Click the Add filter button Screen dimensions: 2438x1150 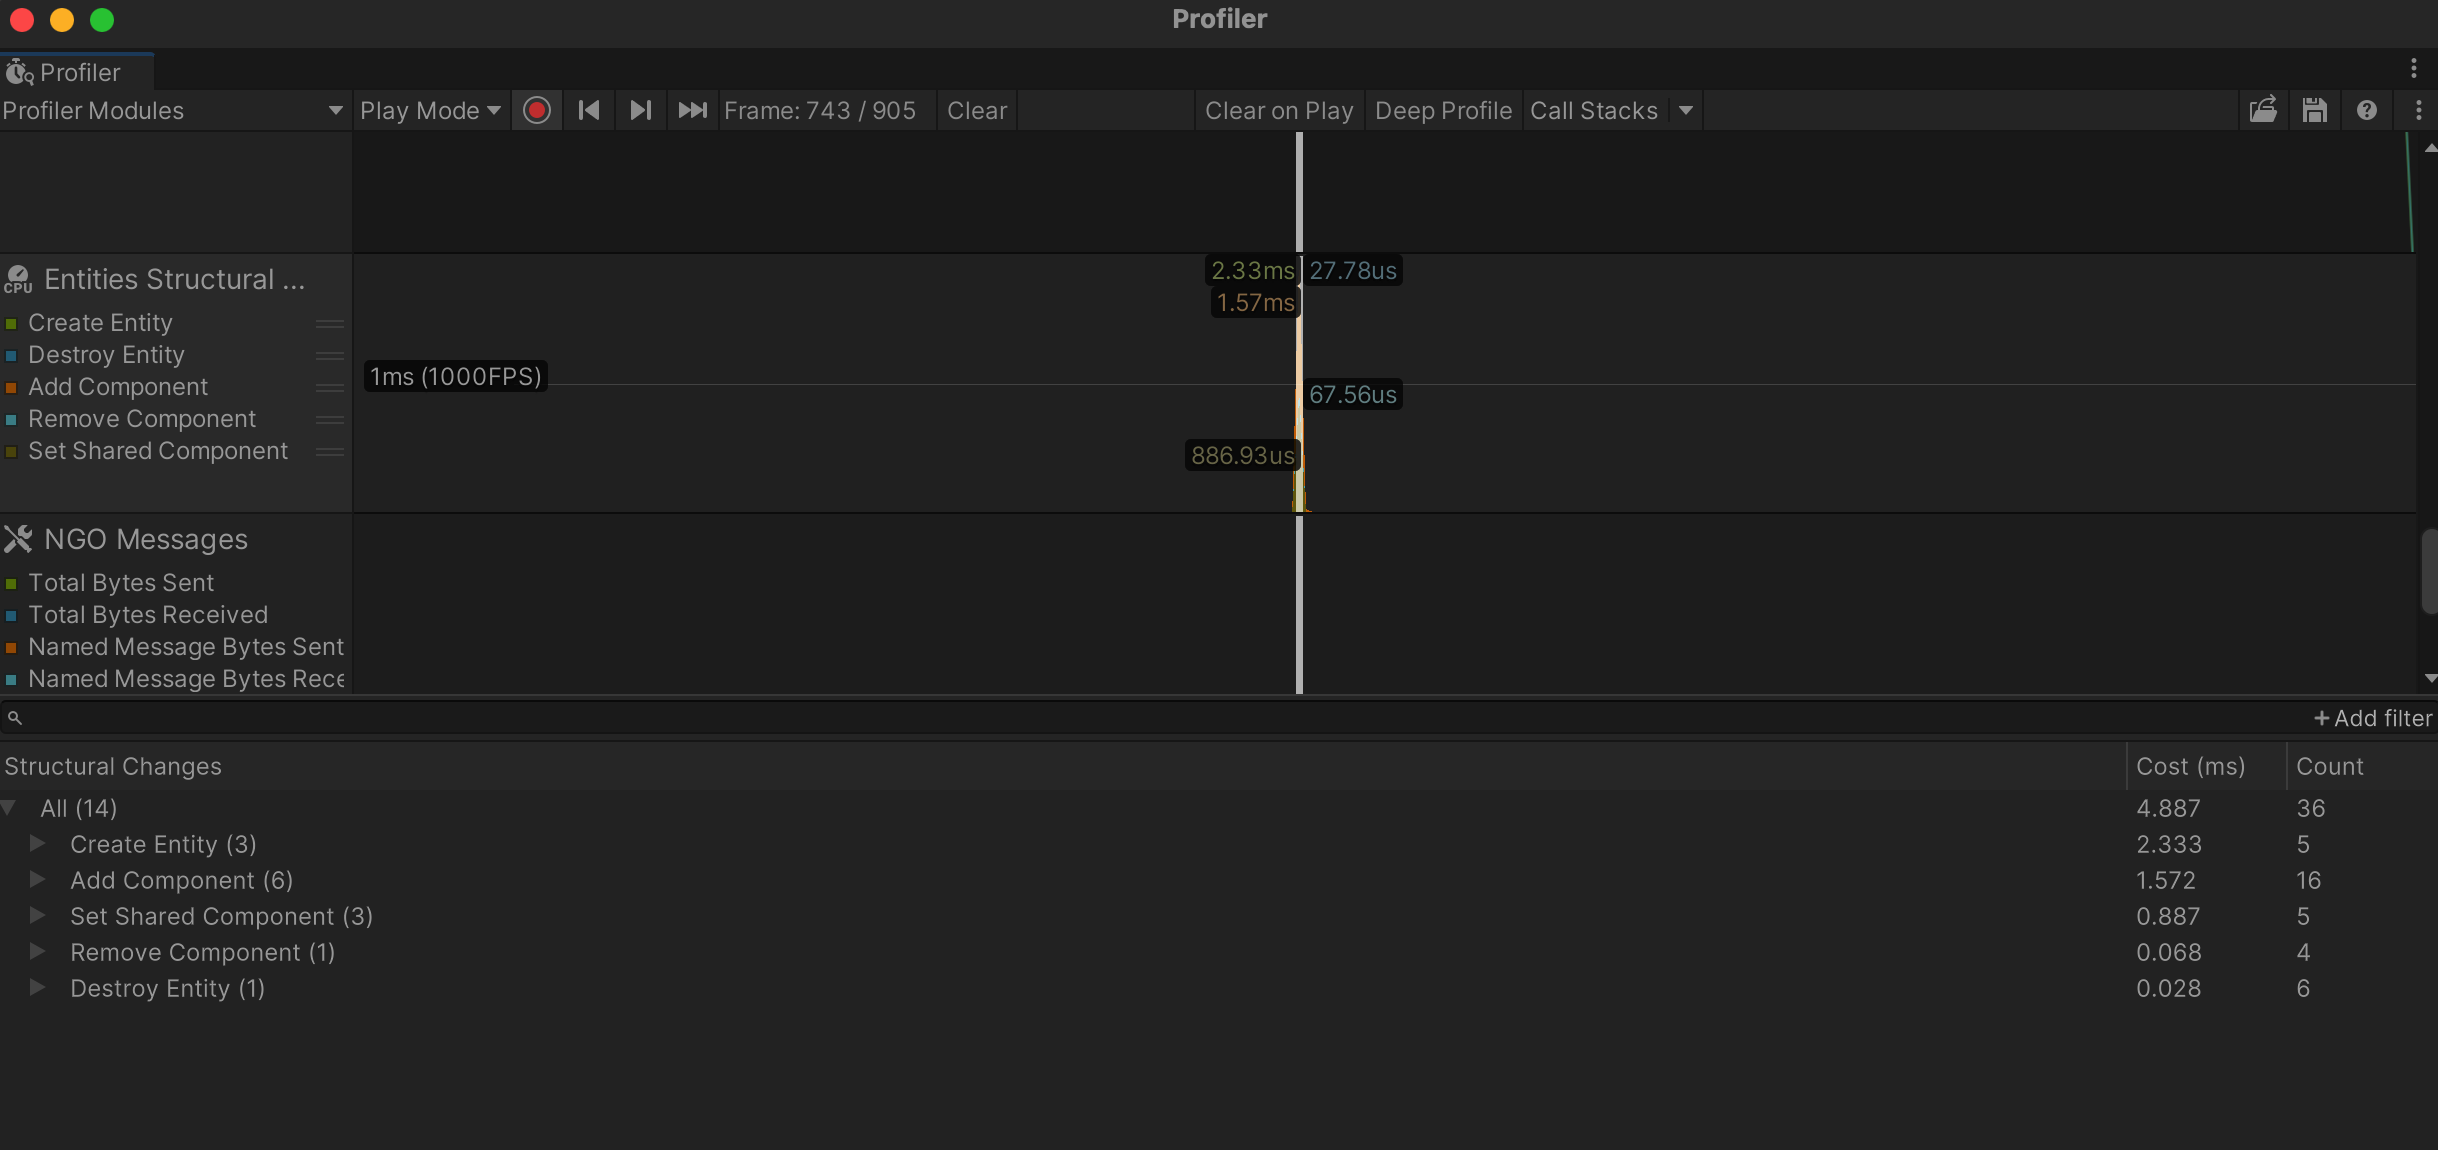click(2372, 718)
